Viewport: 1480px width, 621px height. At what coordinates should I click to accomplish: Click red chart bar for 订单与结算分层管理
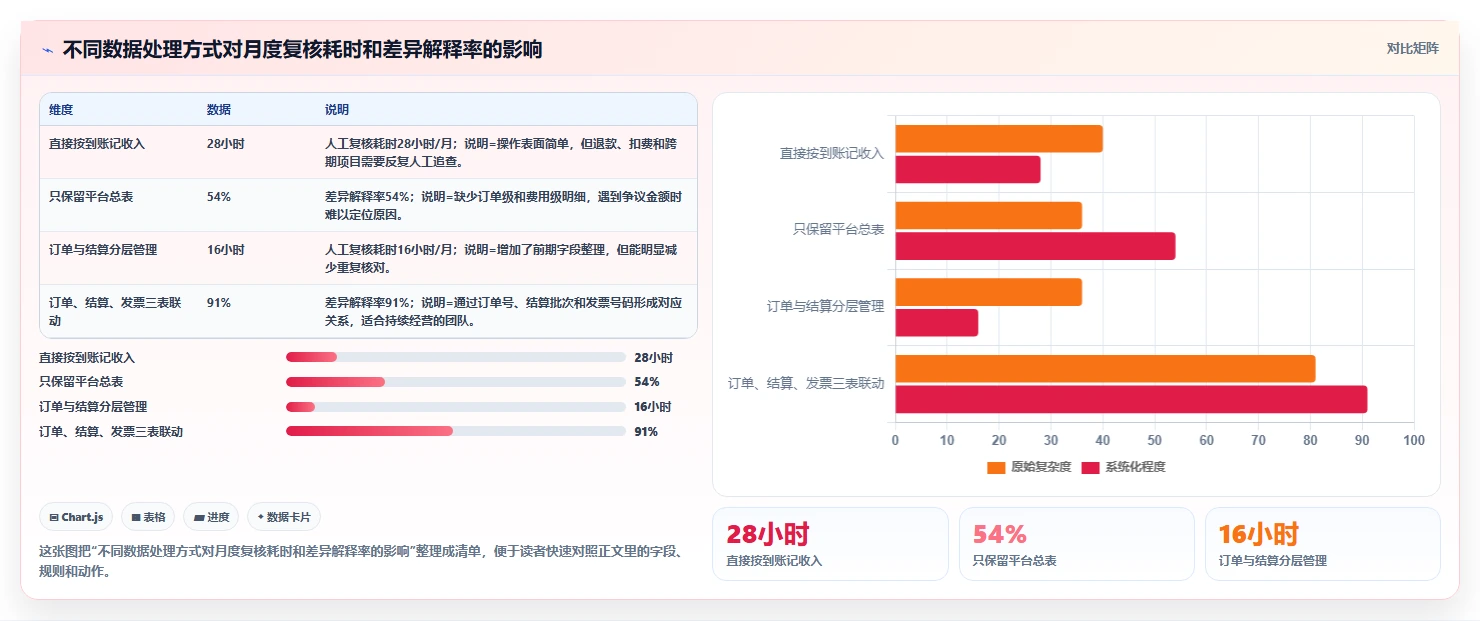pos(937,323)
